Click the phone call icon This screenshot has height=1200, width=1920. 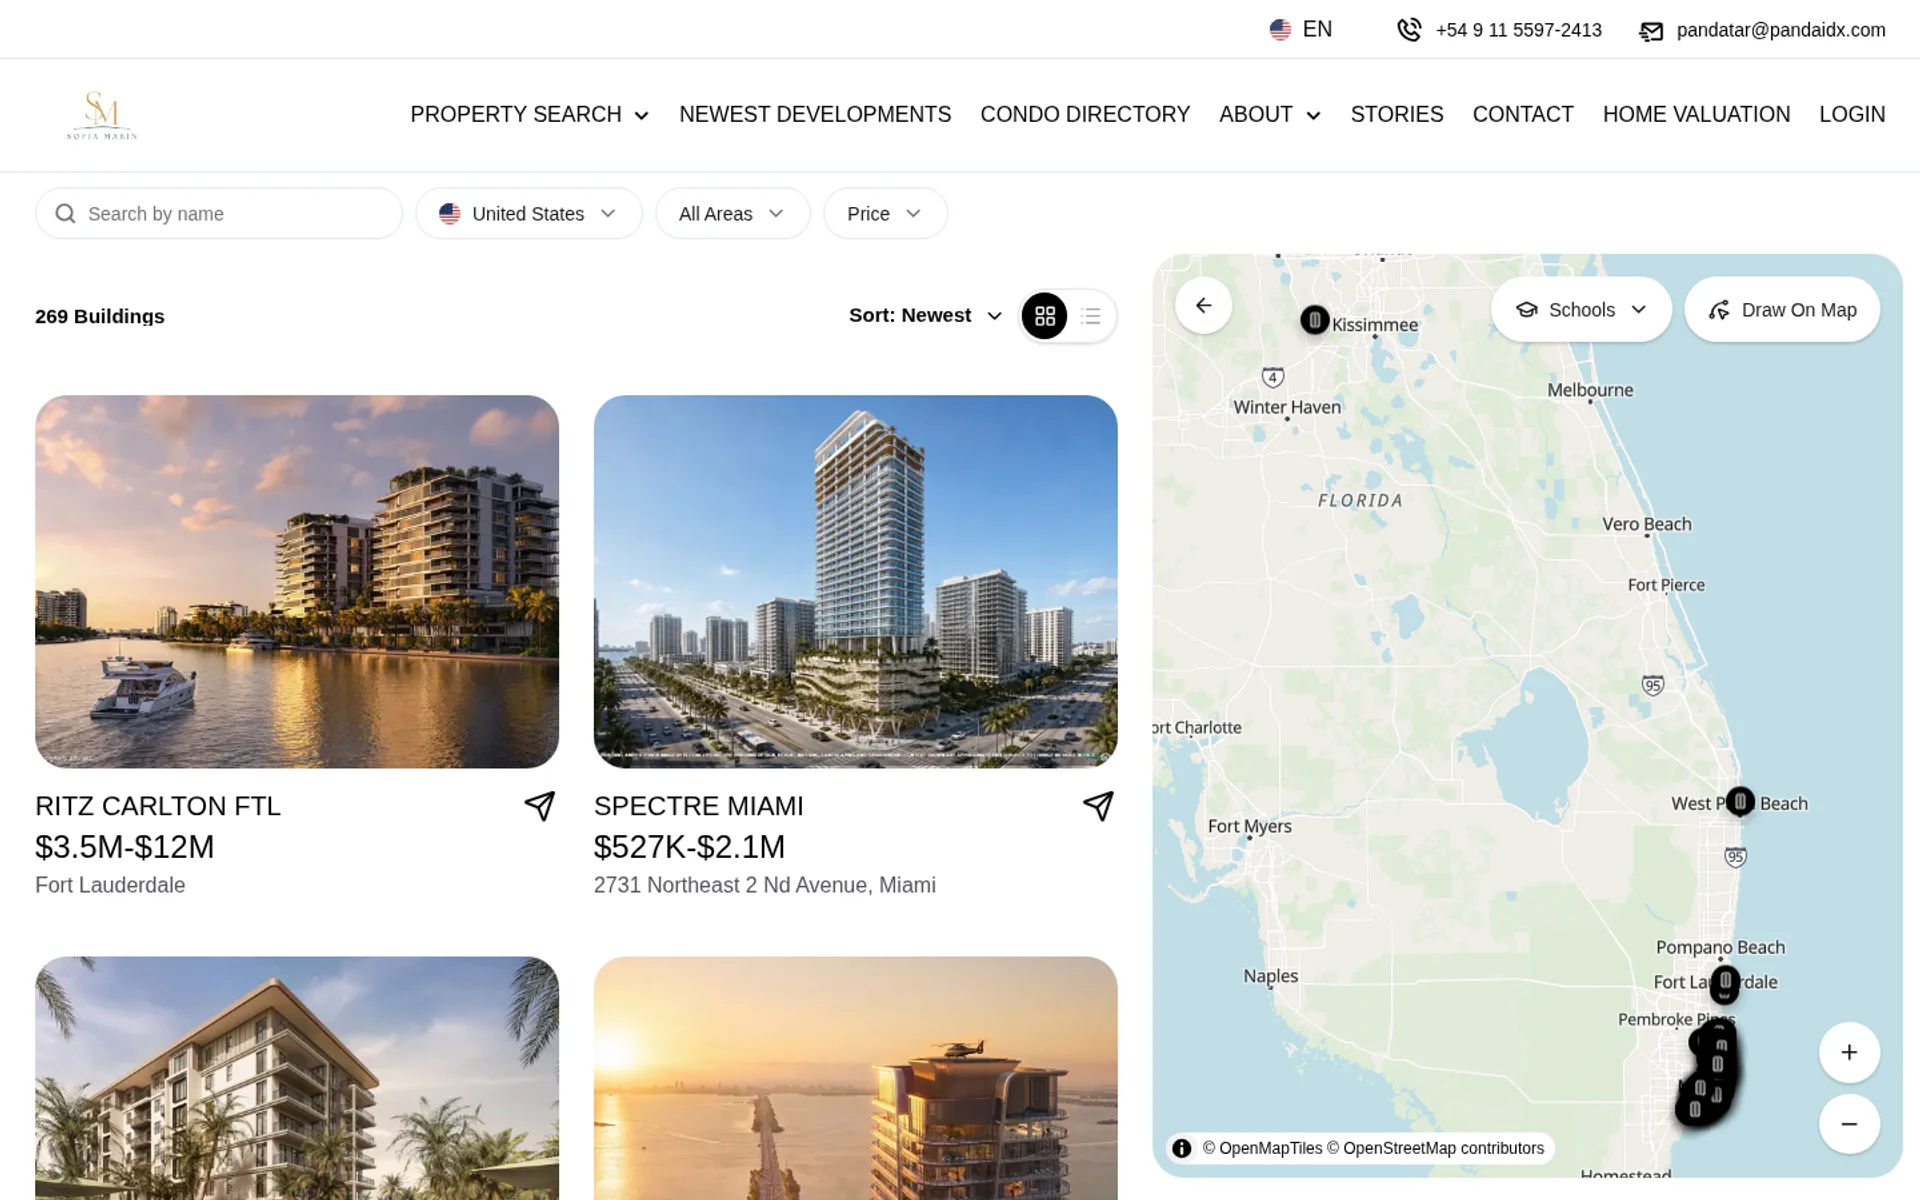click(1409, 30)
